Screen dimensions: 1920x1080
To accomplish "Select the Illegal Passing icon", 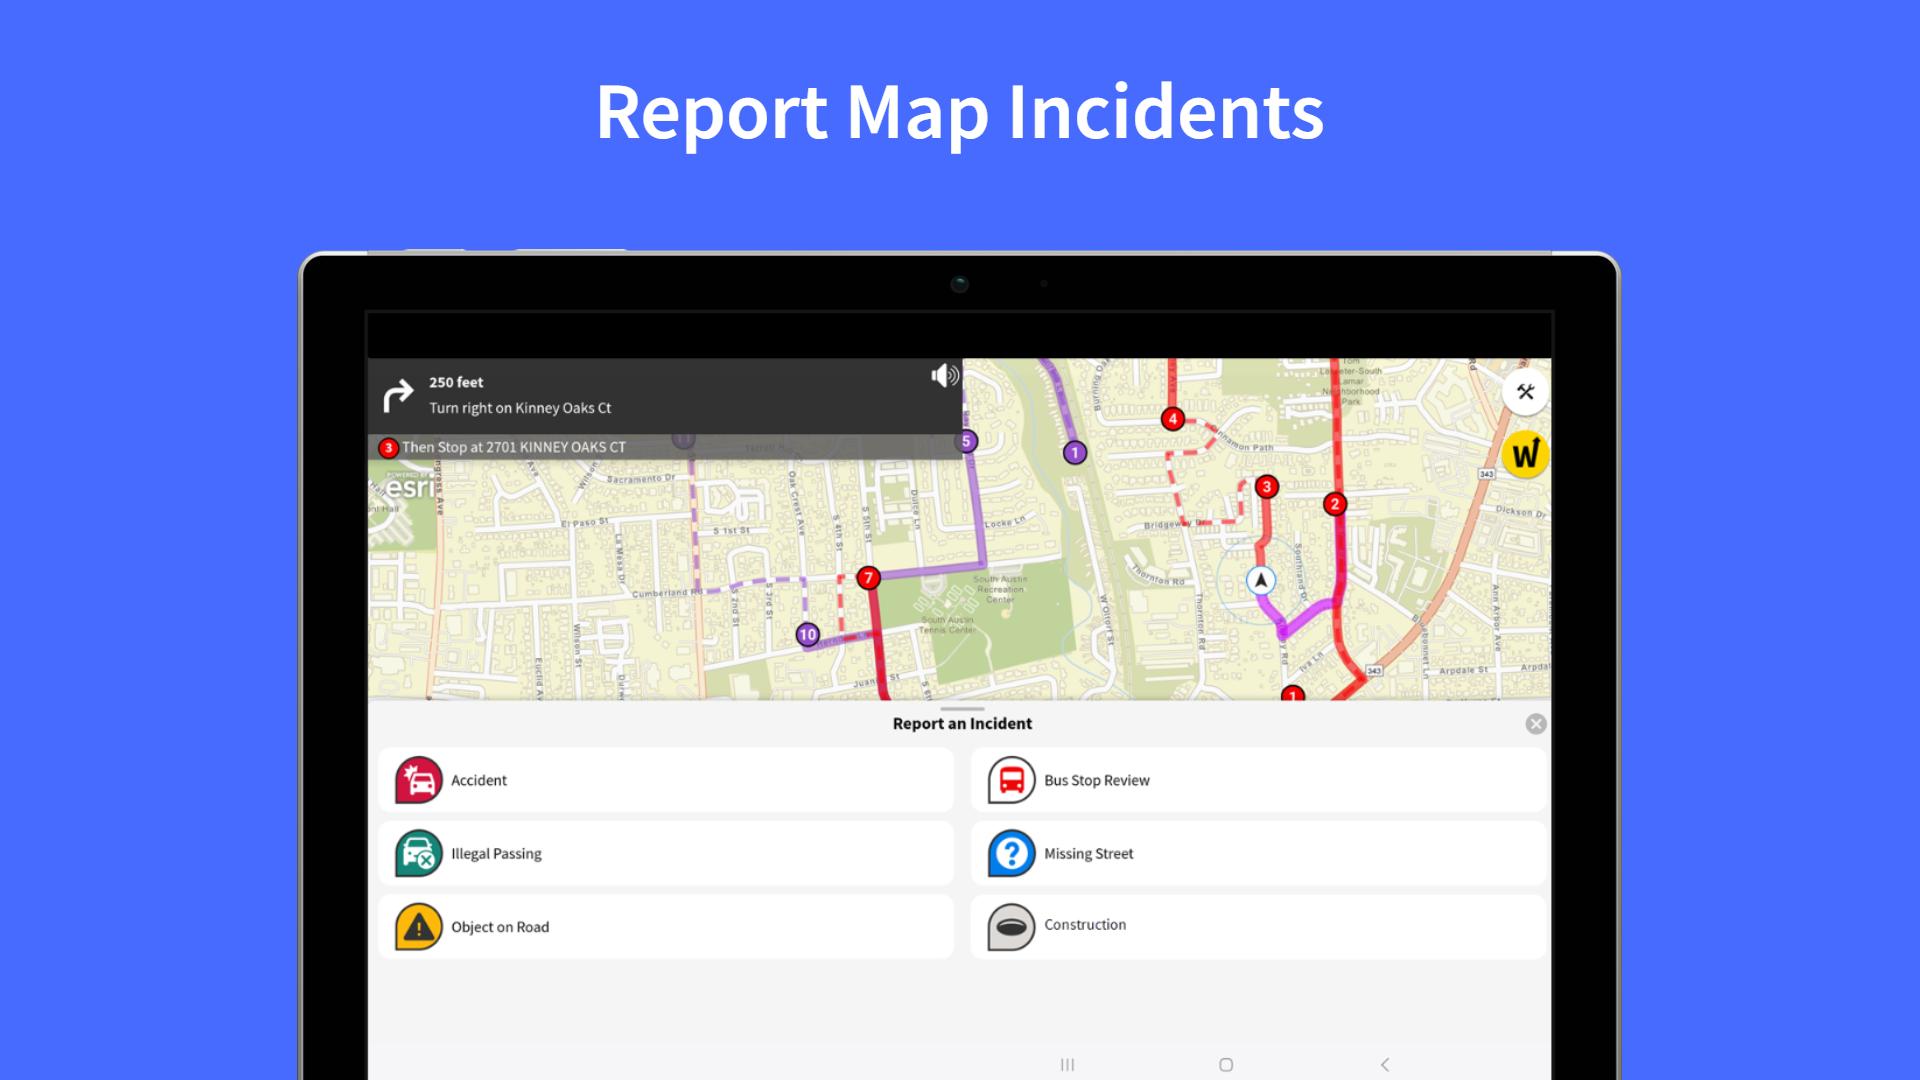I will [x=418, y=854].
